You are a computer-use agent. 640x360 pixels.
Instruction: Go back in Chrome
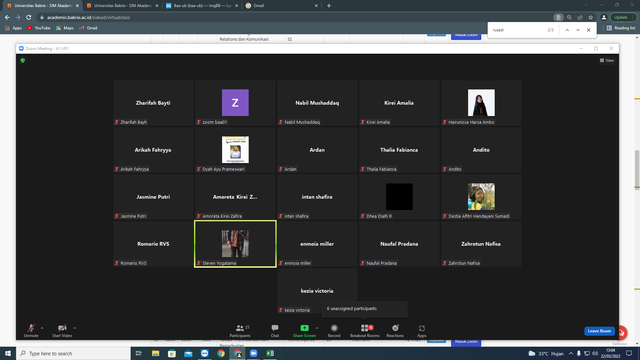(7, 18)
